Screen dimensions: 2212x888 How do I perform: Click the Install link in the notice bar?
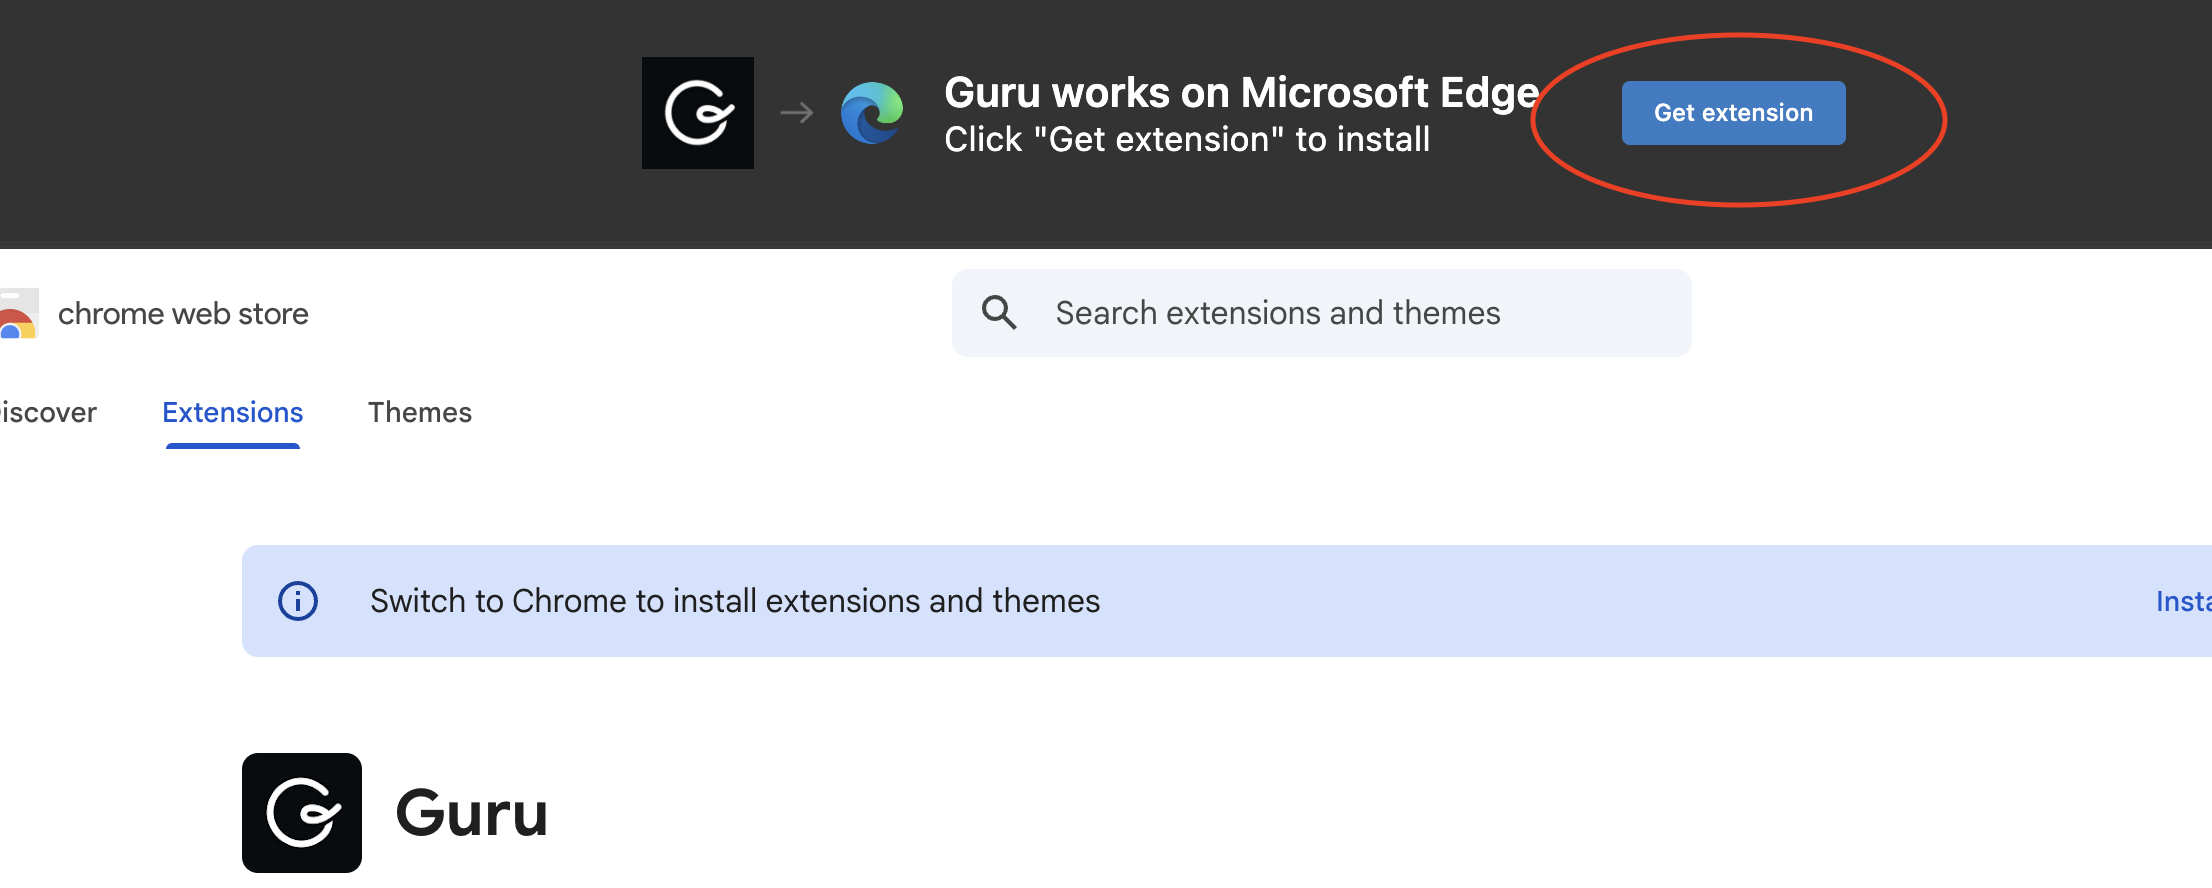click(2184, 601)
